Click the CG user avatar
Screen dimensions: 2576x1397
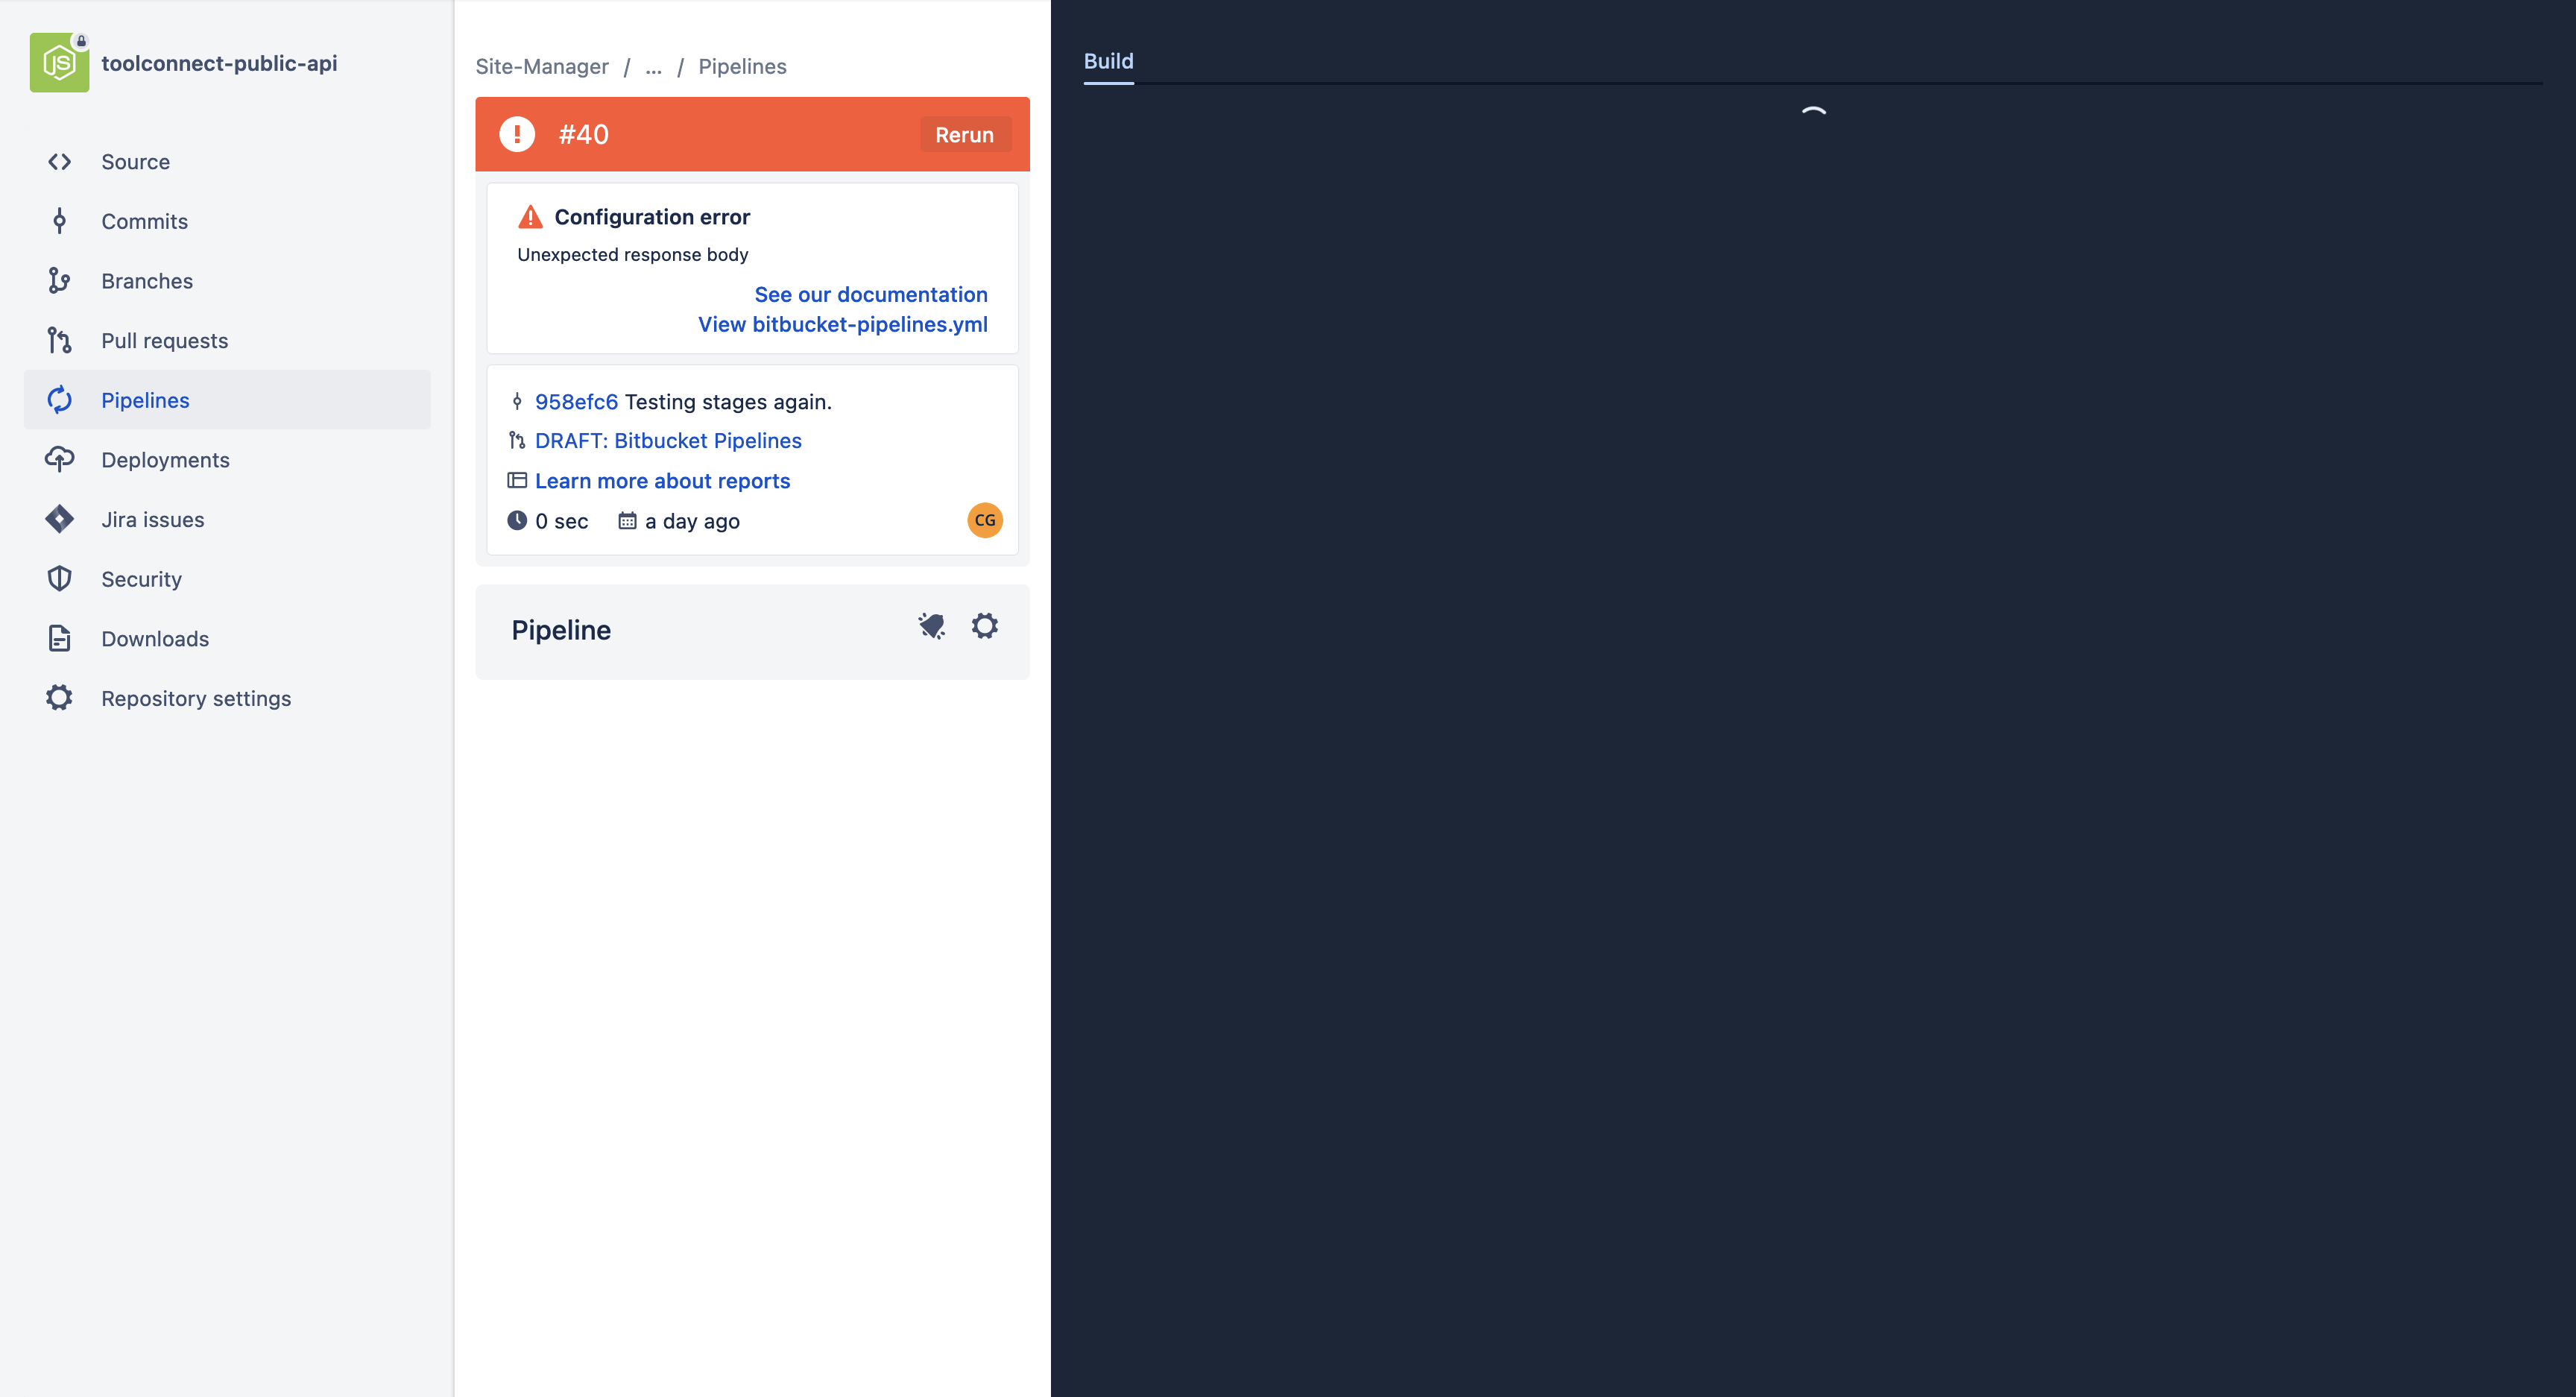click(x=984, y=520)
